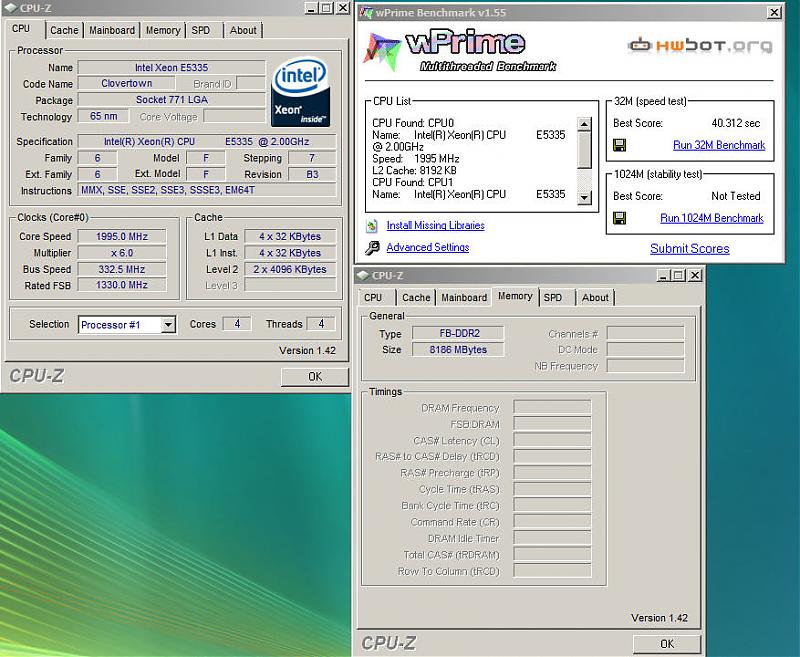This screenshot has width=800, height=657.
Task: Click OK in upper-left CPU-Z window
Action: [315, 376]
